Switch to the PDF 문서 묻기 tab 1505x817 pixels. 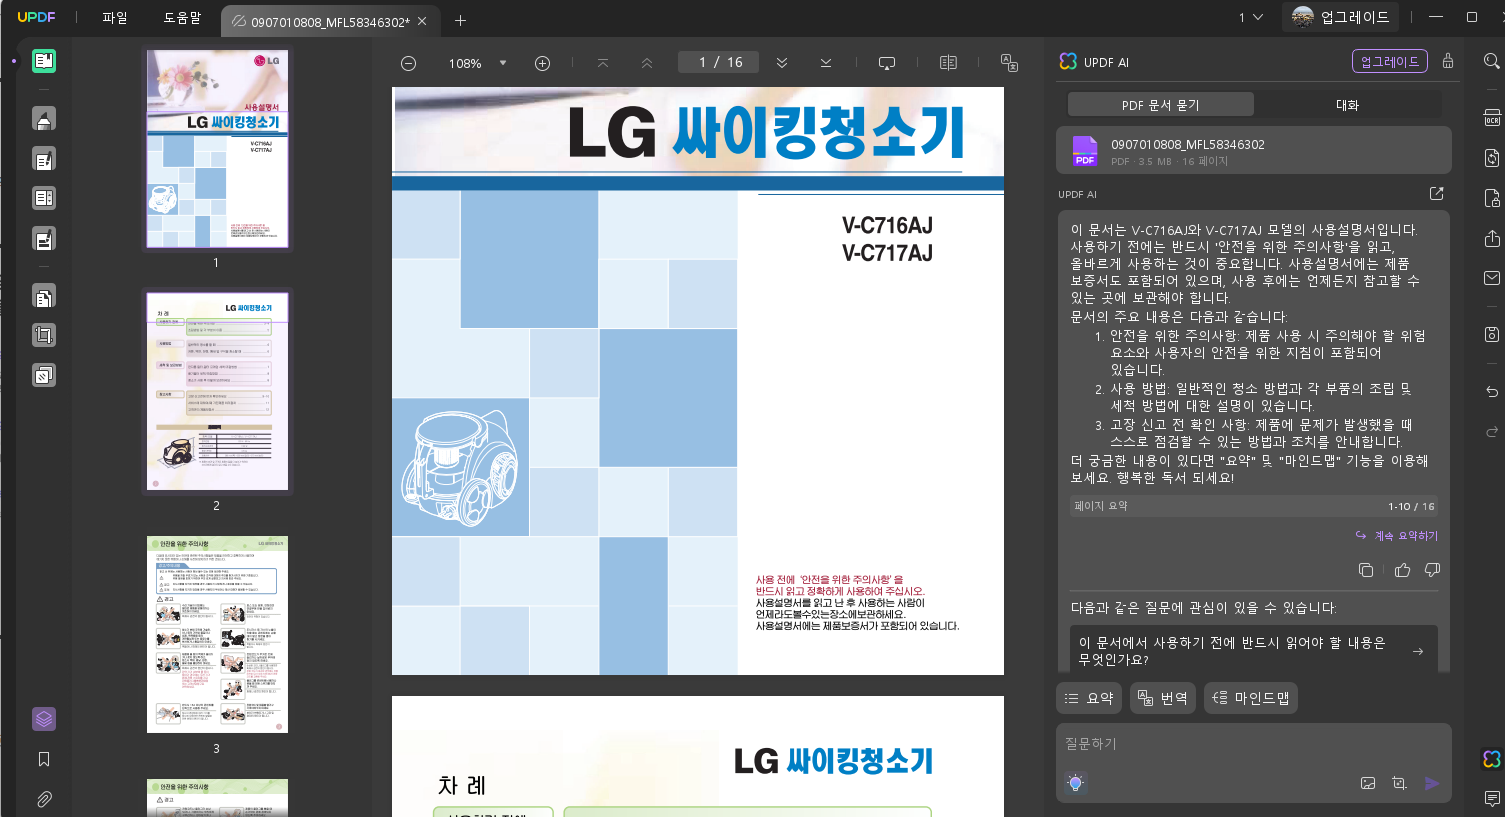click(x=1160, y=105)
